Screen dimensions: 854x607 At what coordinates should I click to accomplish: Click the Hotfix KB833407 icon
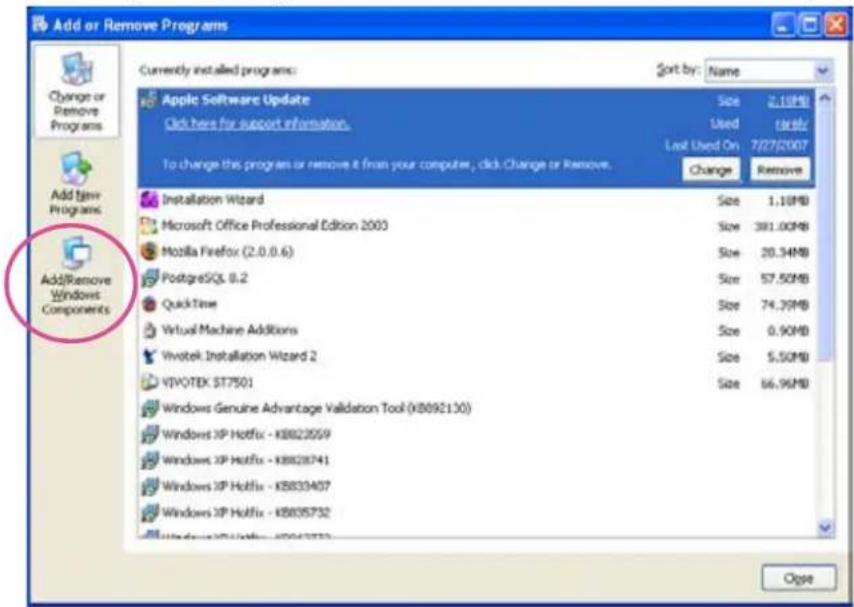[149, 487]
